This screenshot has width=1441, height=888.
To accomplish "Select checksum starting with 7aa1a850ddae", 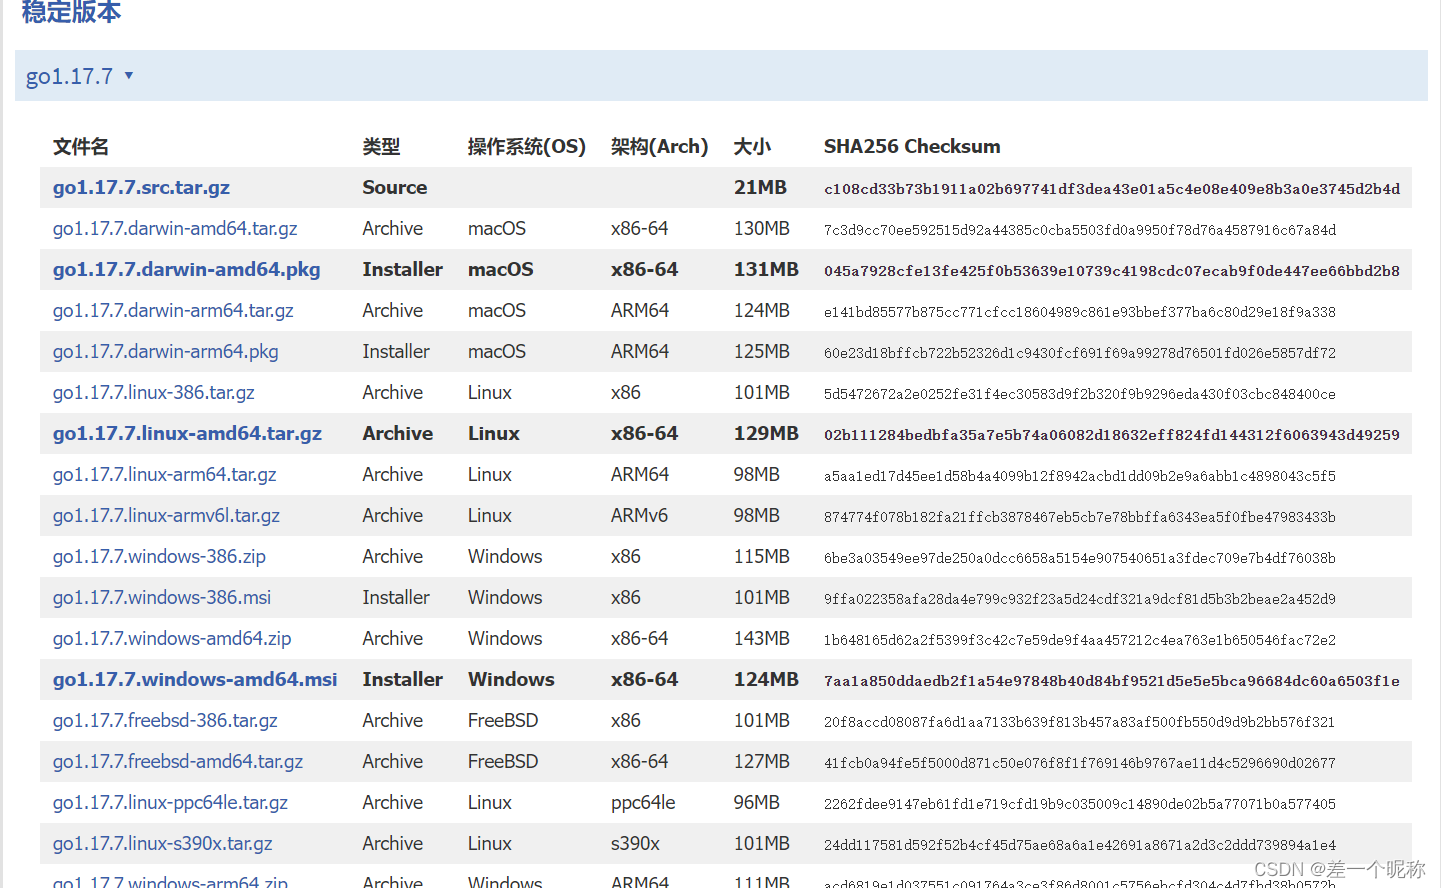I will (x=1112, y=681).
